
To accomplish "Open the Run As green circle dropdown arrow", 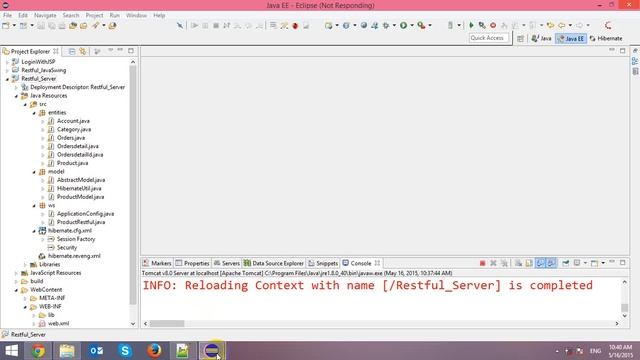I will click(x=412, y=25).
